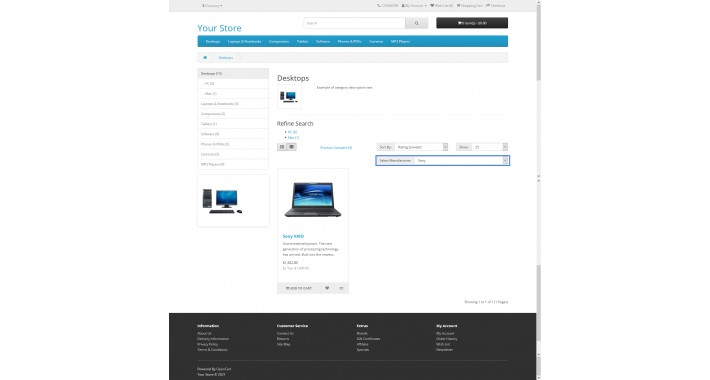Screen dimensions: 710x380
Task: Click the phone number contact icon
Action: [x=379, y=5]
